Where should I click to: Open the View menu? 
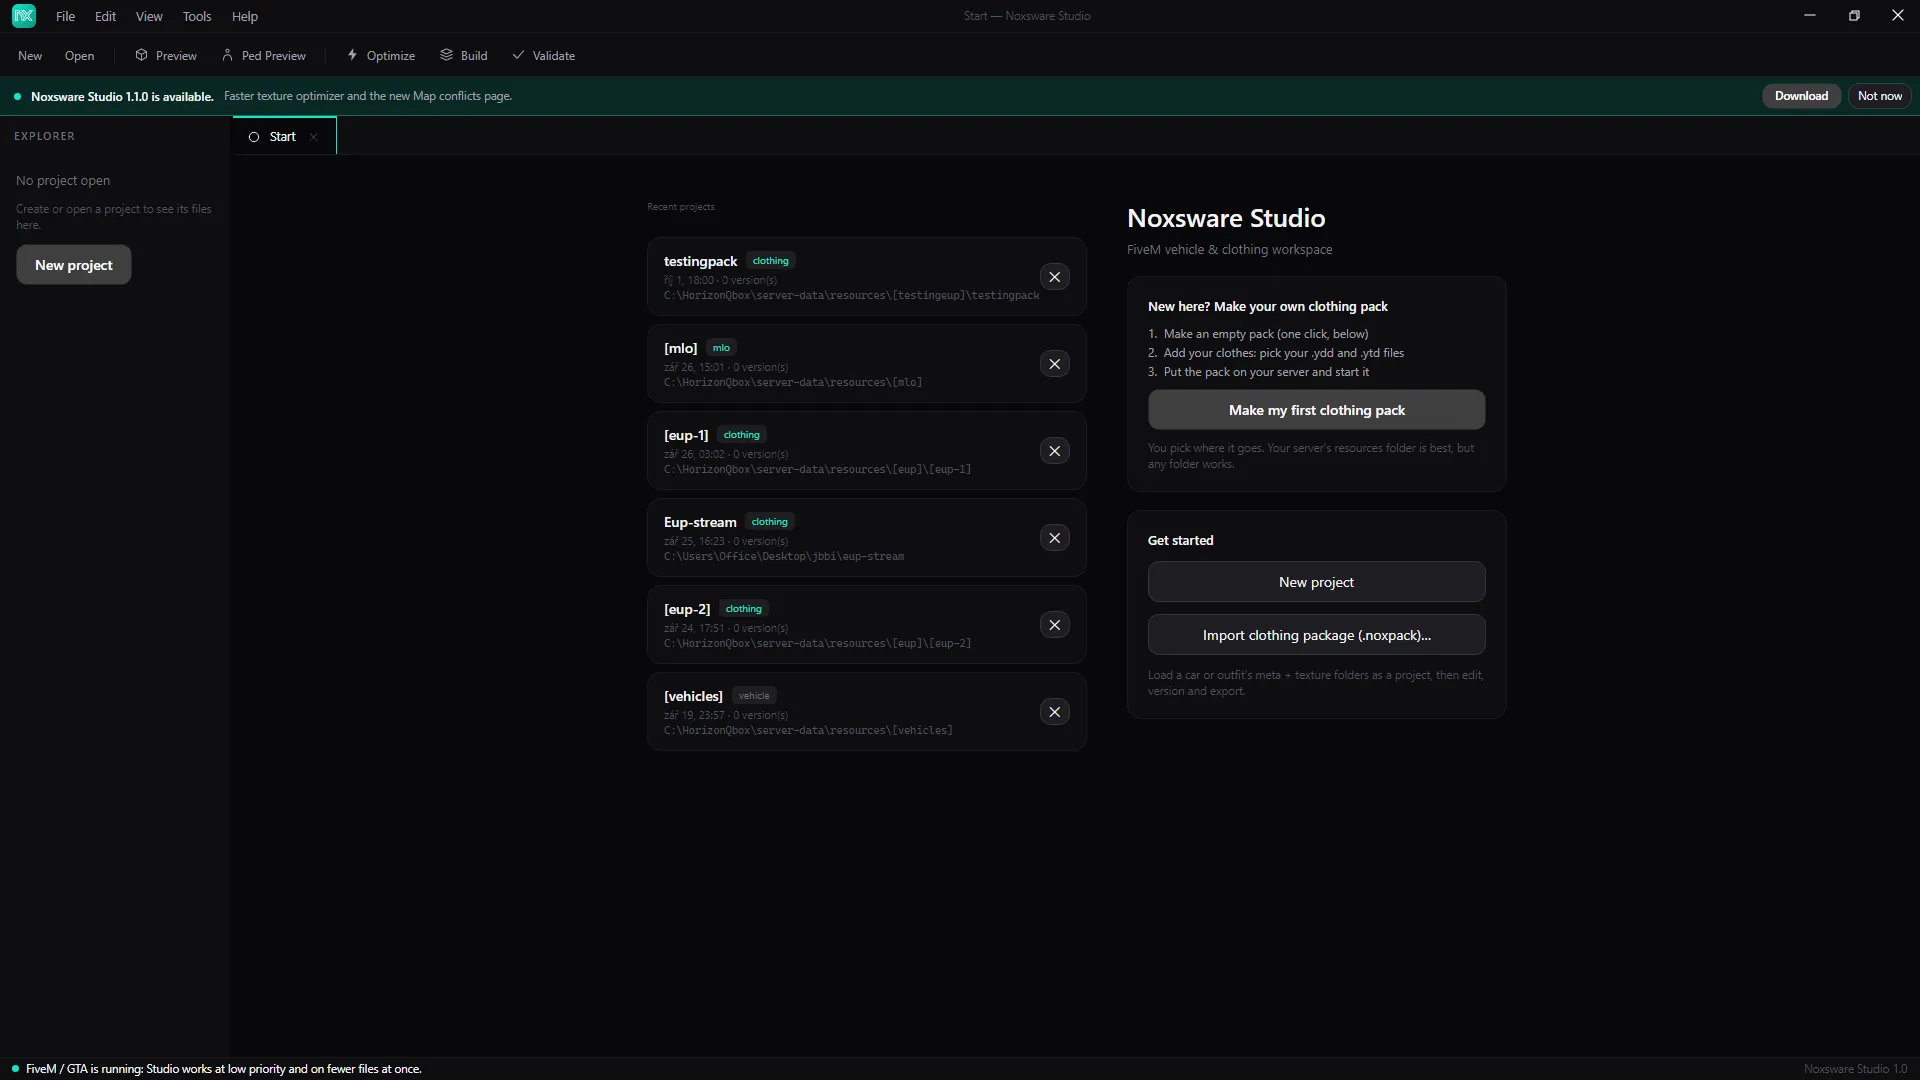tap(149, 16)
